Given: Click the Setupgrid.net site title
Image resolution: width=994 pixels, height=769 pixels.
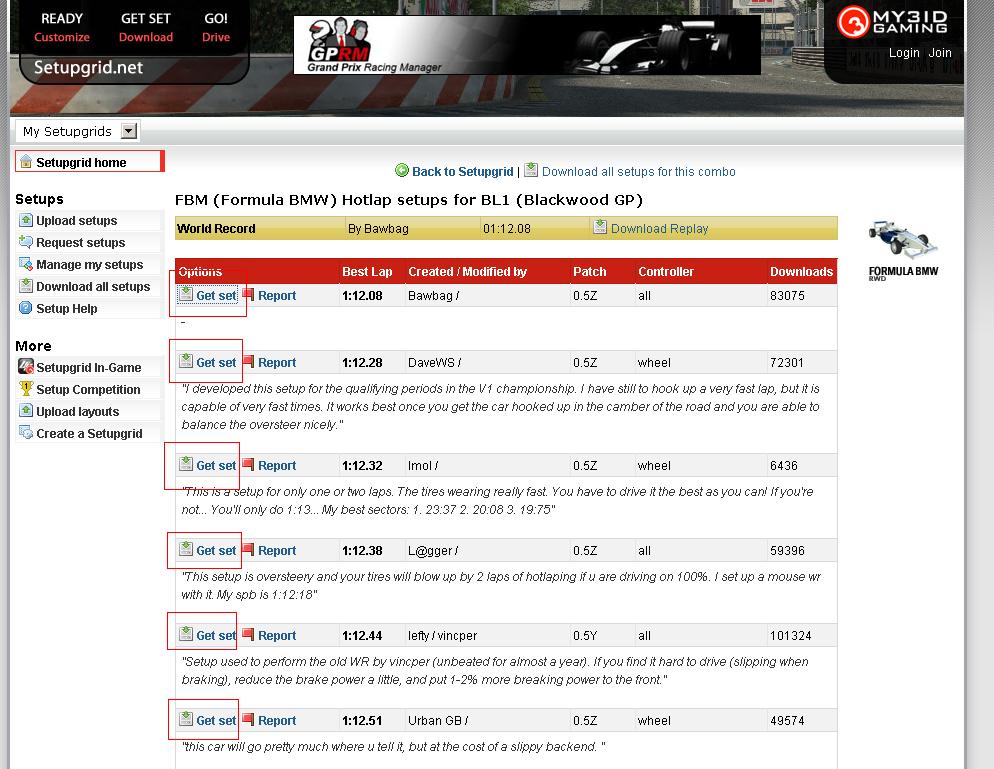Looking at the screenshot, I should 88,68.
